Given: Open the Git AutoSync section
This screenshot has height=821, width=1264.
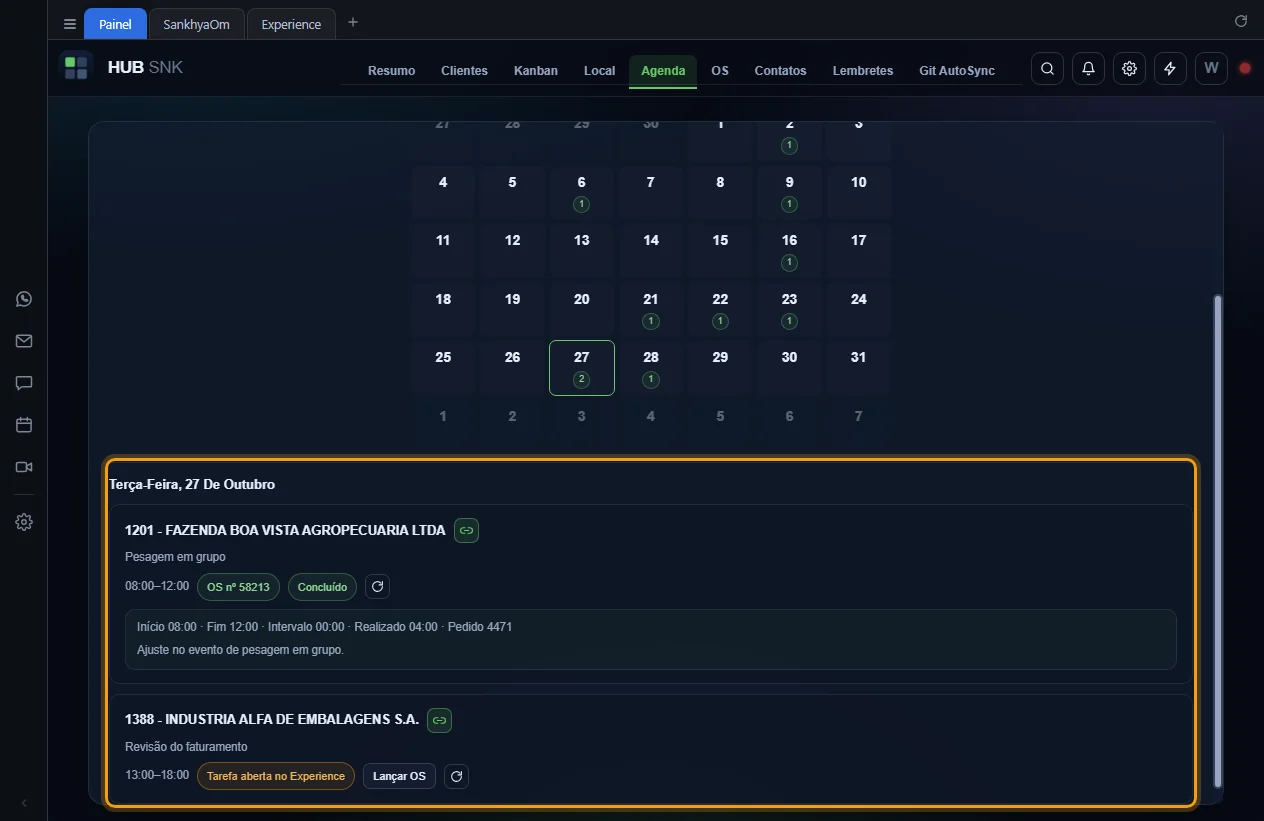Looking at the screenshot, I should [x=957, y=71].
